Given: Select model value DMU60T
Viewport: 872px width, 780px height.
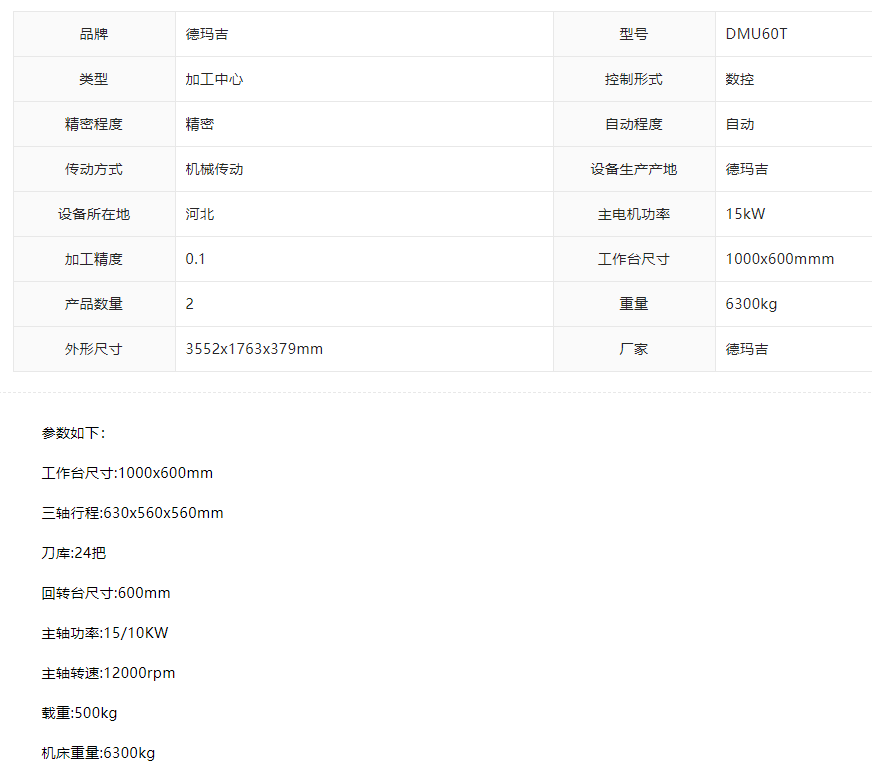Looking at the screenshot, I should (756, 34).
